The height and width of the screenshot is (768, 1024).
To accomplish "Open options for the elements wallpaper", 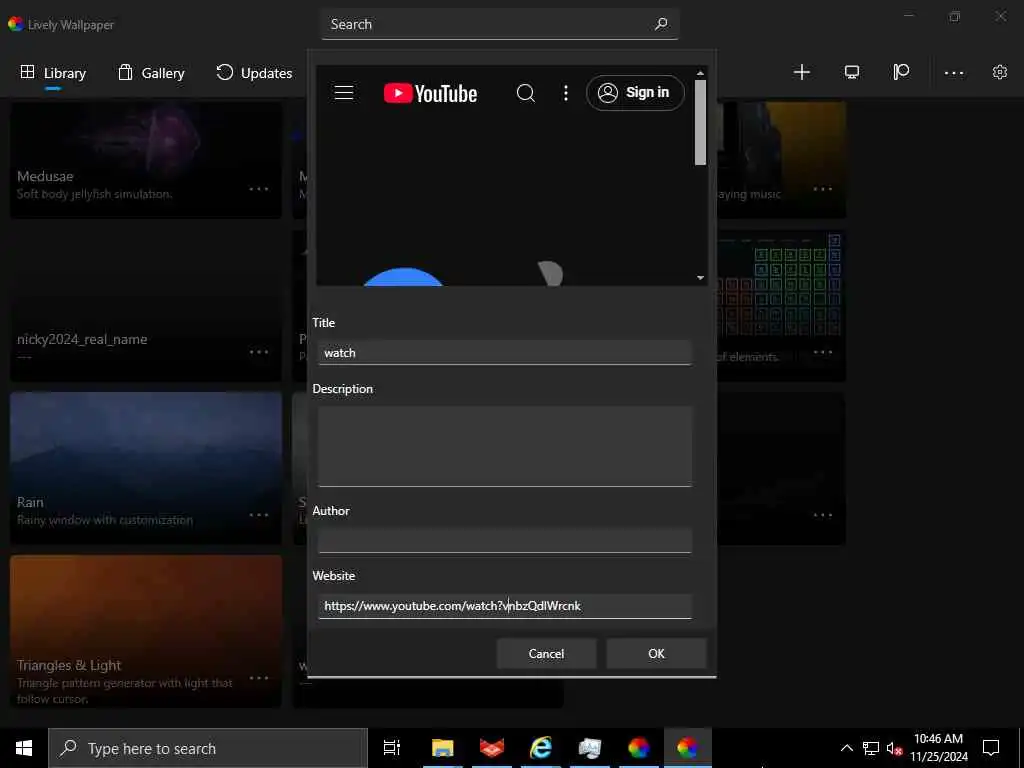I will click(823, 352).
